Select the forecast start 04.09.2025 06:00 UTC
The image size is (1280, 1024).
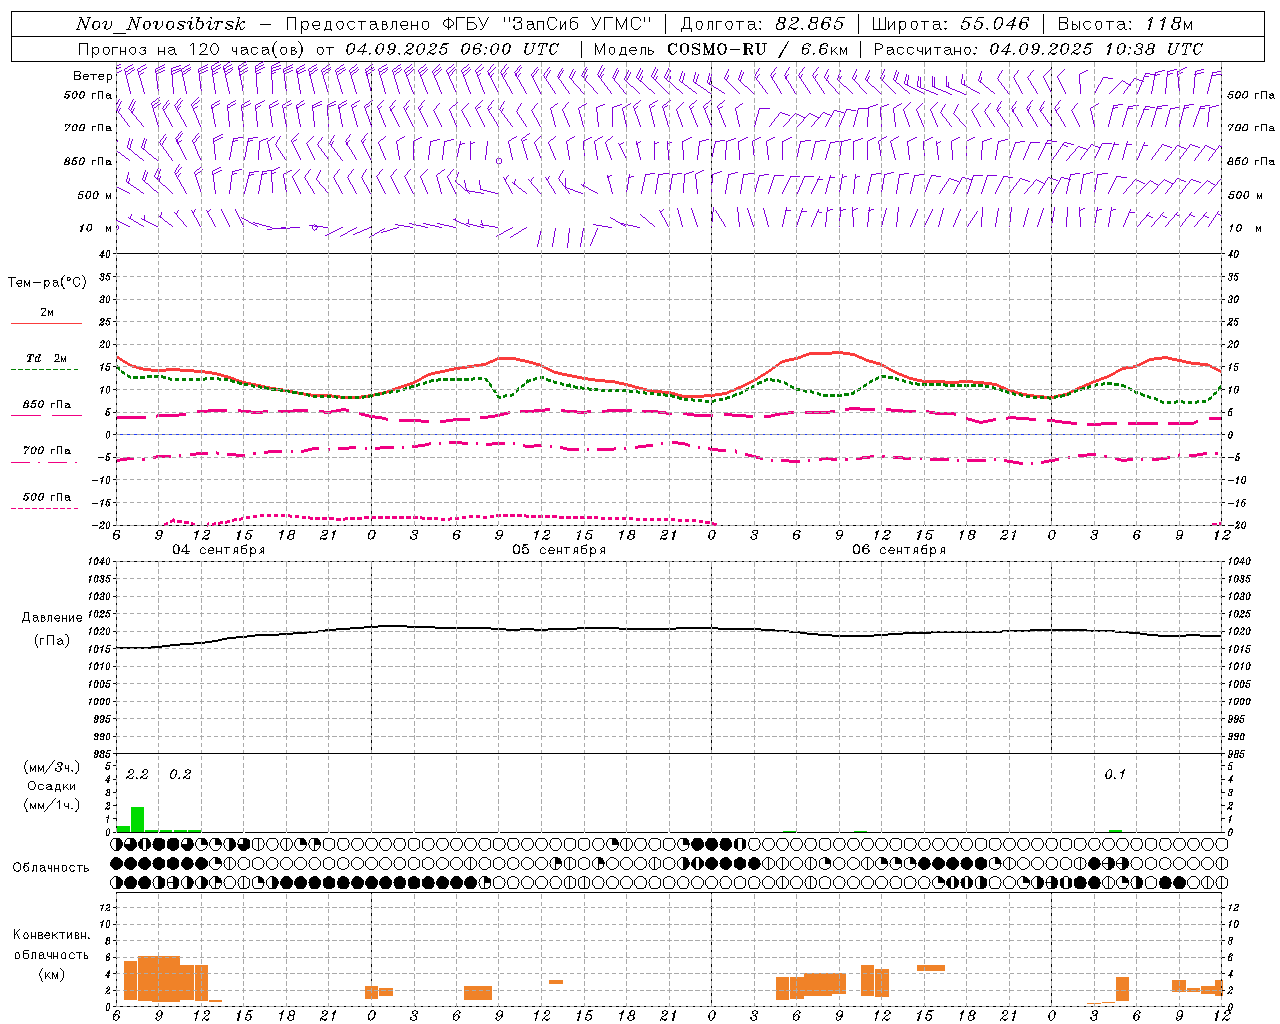452,49
